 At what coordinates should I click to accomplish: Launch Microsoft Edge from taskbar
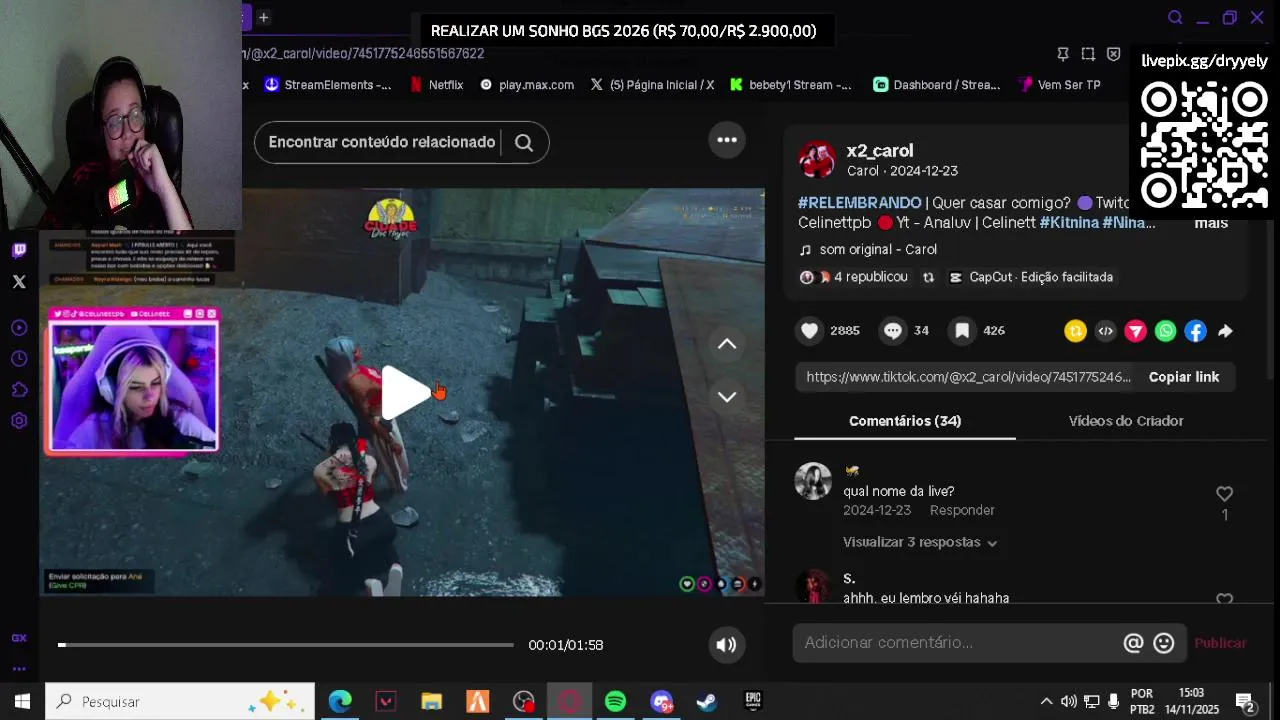[x=340, y=702]
